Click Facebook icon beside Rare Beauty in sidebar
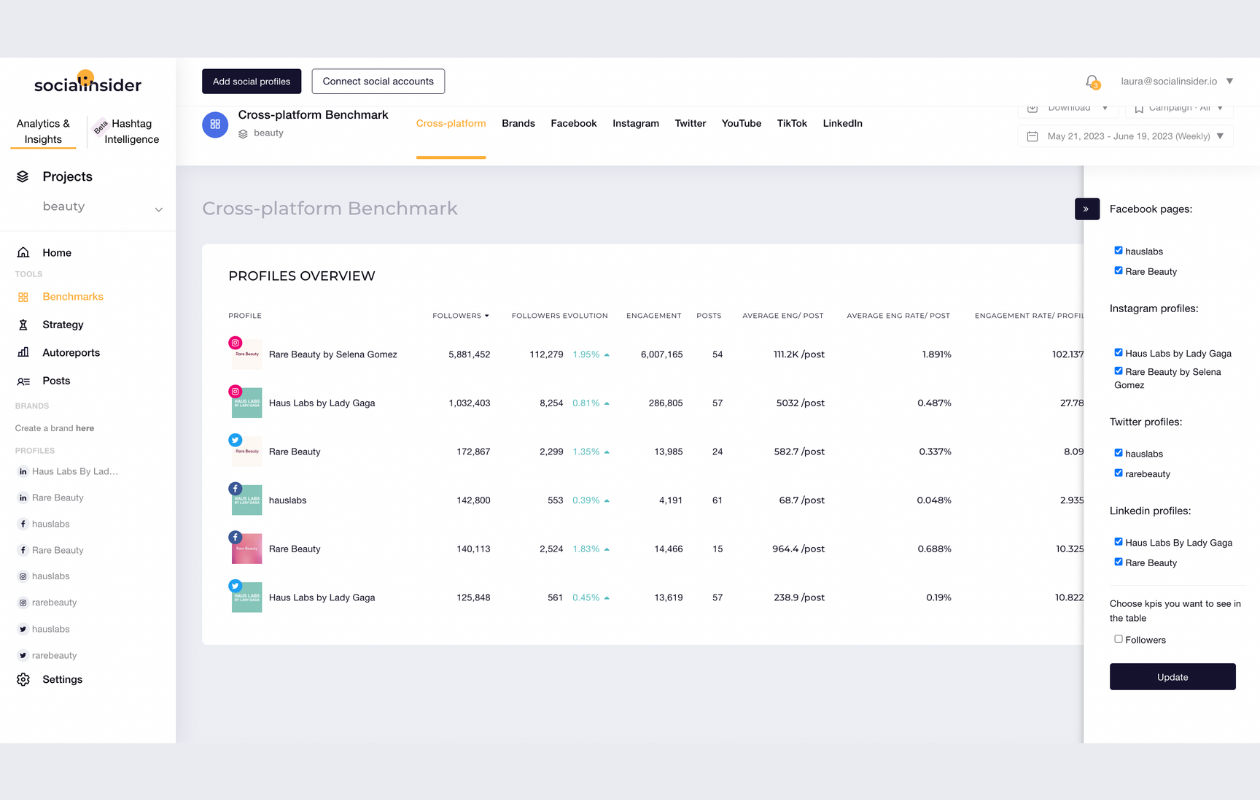 point(23,550)
